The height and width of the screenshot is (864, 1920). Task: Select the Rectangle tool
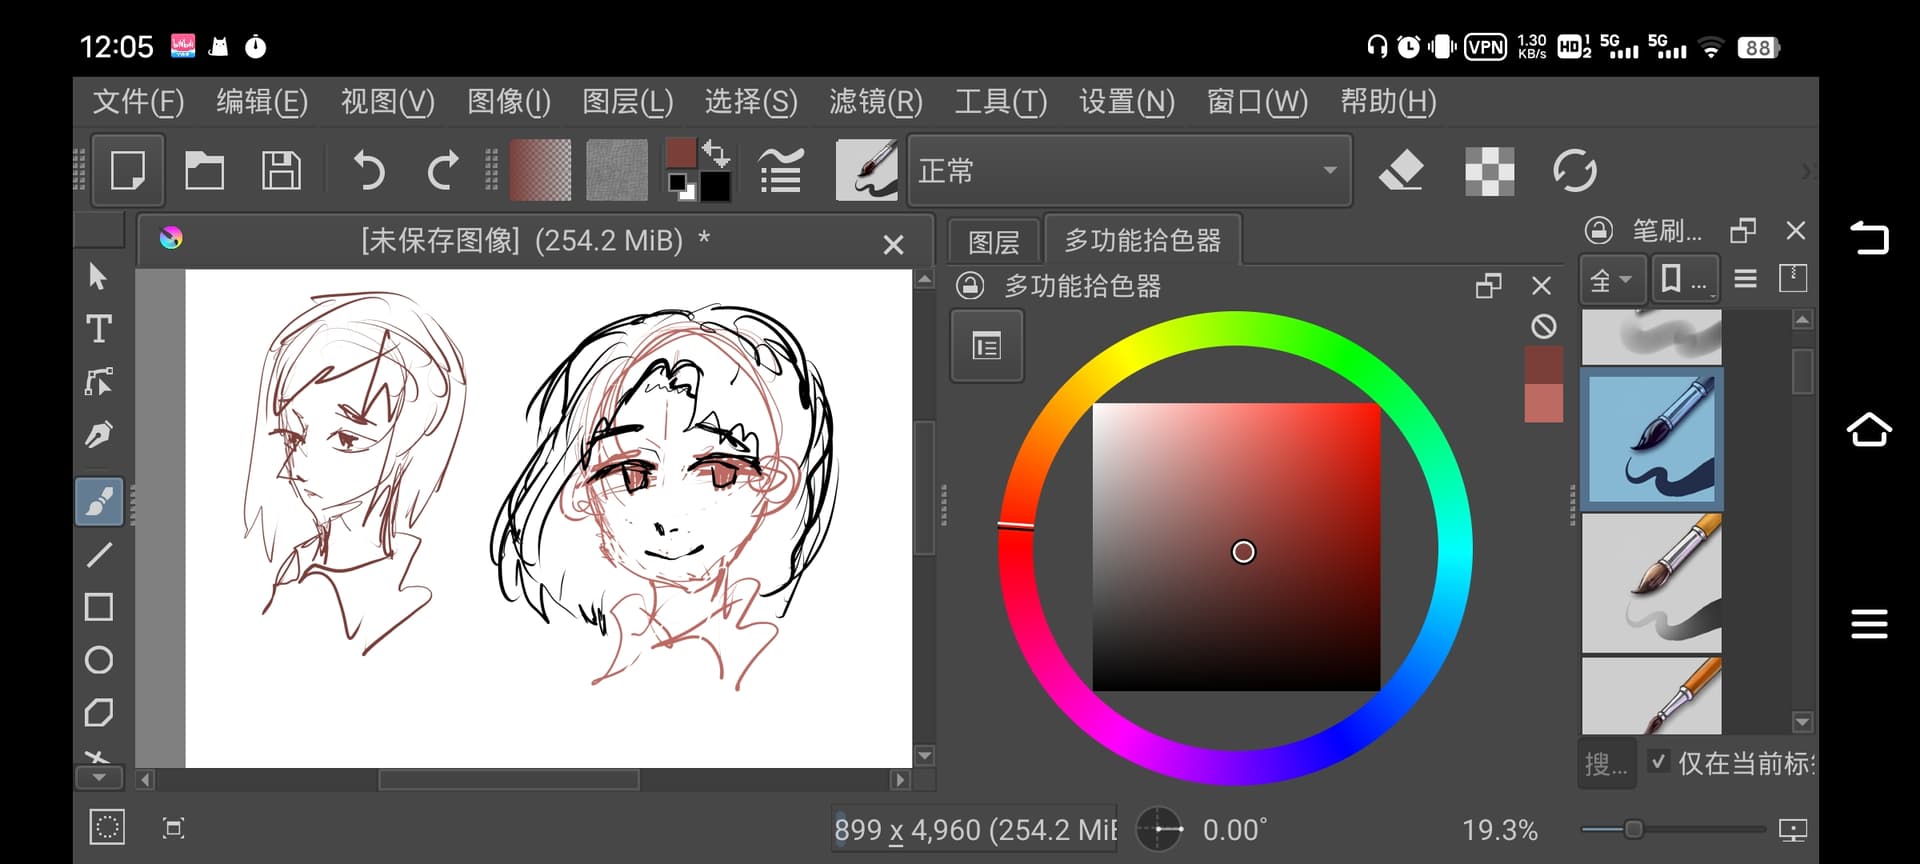[98, 607]
